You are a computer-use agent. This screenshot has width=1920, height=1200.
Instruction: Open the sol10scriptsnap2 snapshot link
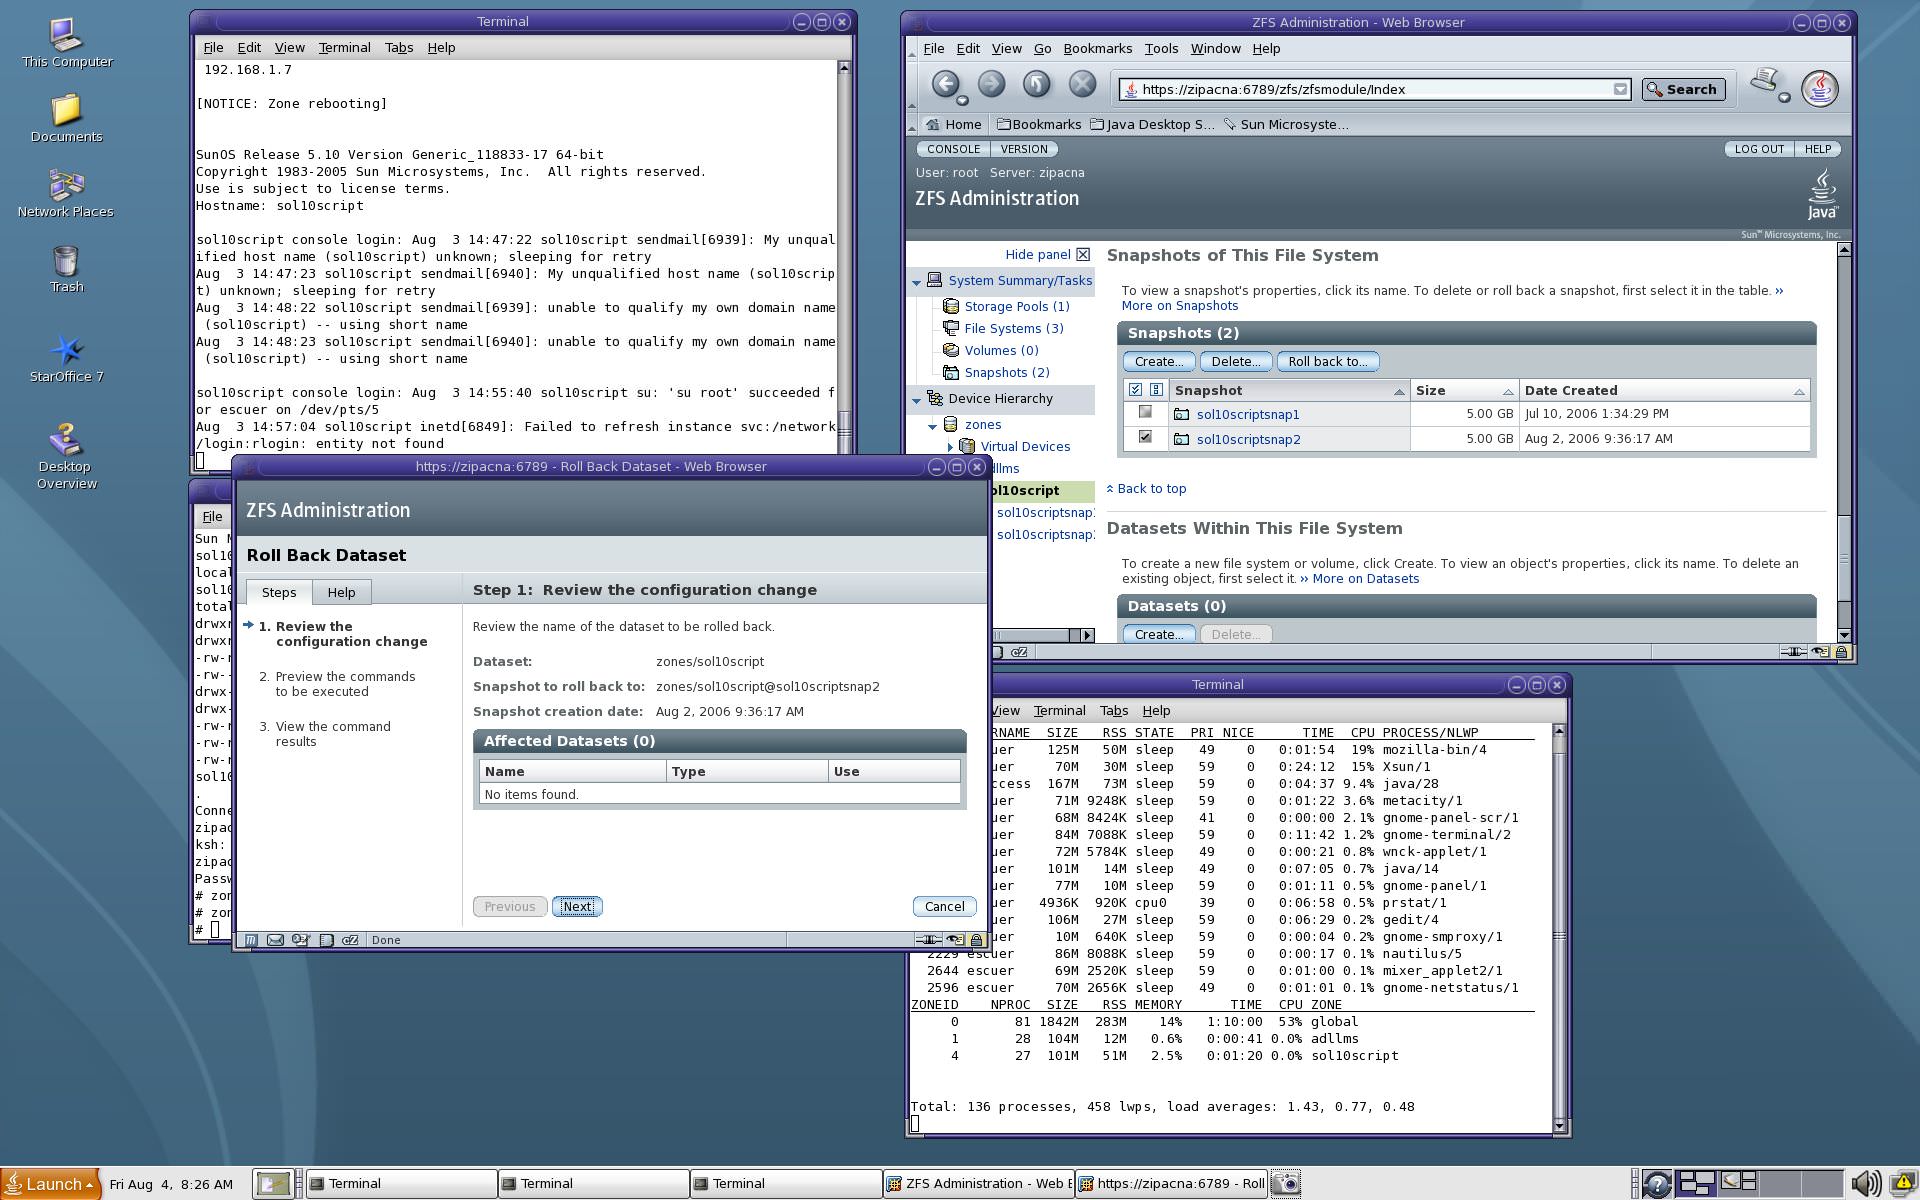1248,439
